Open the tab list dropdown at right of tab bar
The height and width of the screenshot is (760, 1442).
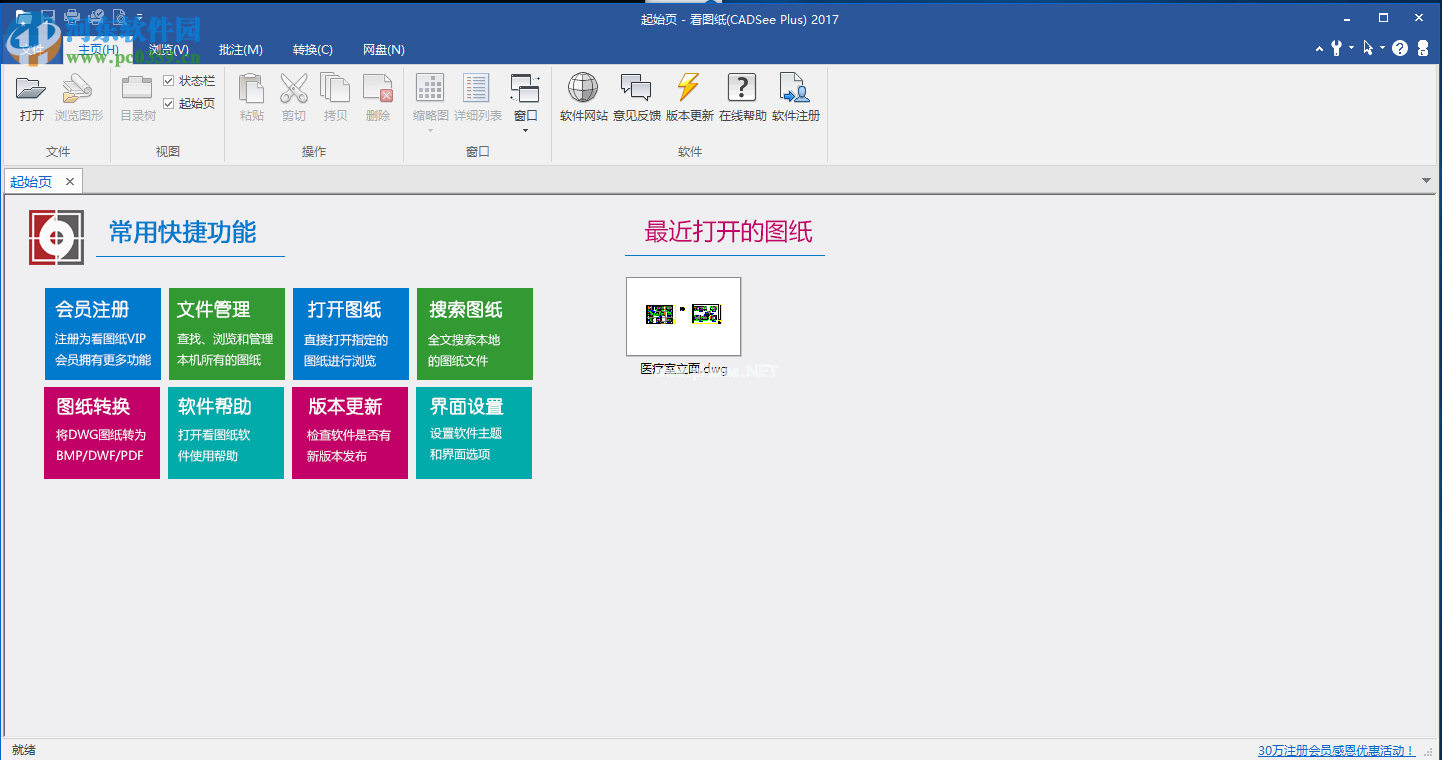[1427, 181]
